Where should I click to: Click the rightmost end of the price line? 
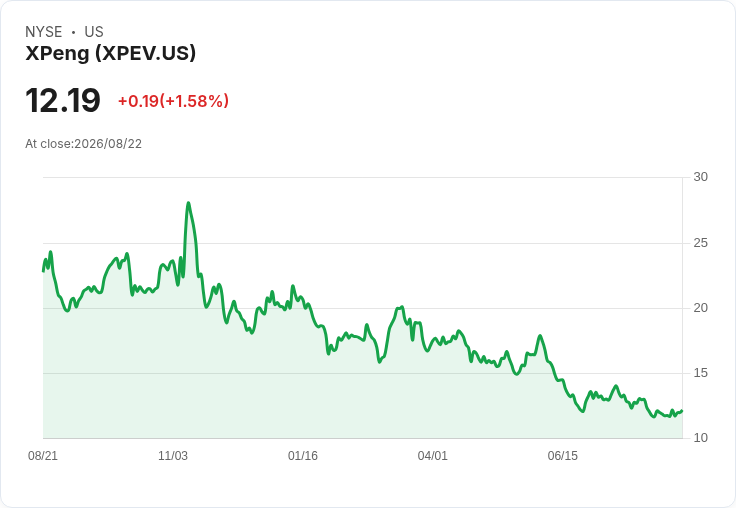tap(682, 411)
